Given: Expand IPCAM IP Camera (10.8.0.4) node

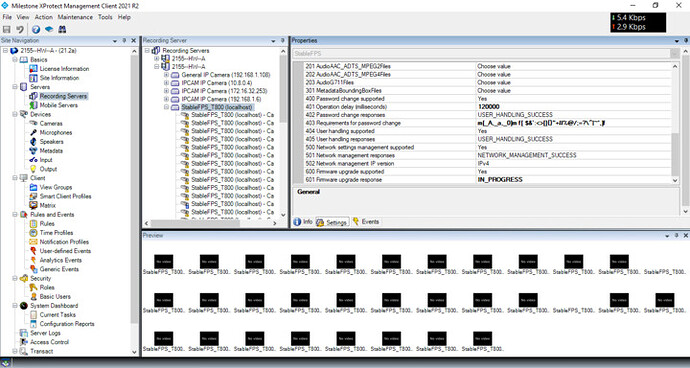Looking at the screenshot, I should (166, 83).
